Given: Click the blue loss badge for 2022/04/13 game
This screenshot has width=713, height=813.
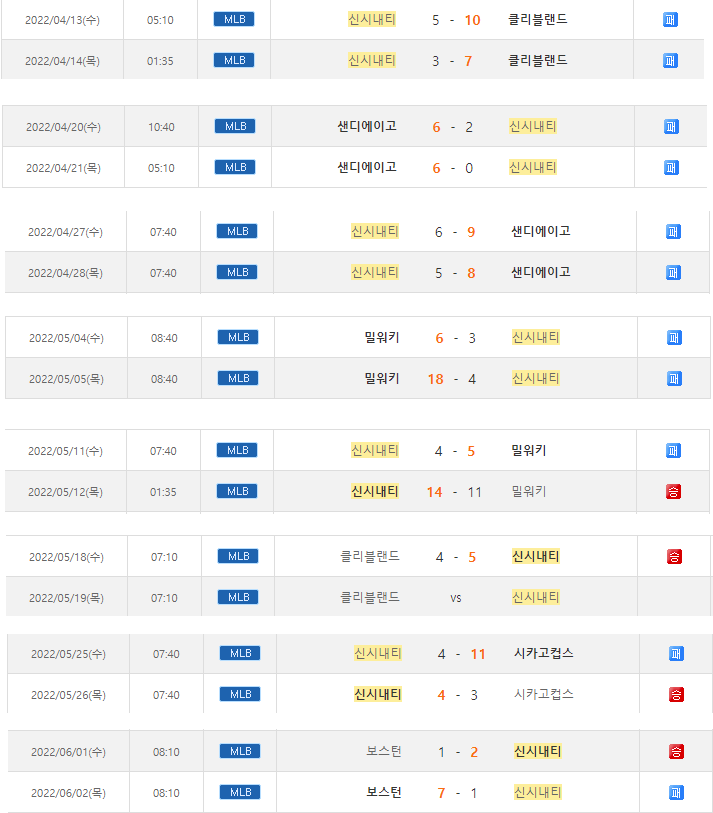Looking at the screenshot, I should 670,20.
